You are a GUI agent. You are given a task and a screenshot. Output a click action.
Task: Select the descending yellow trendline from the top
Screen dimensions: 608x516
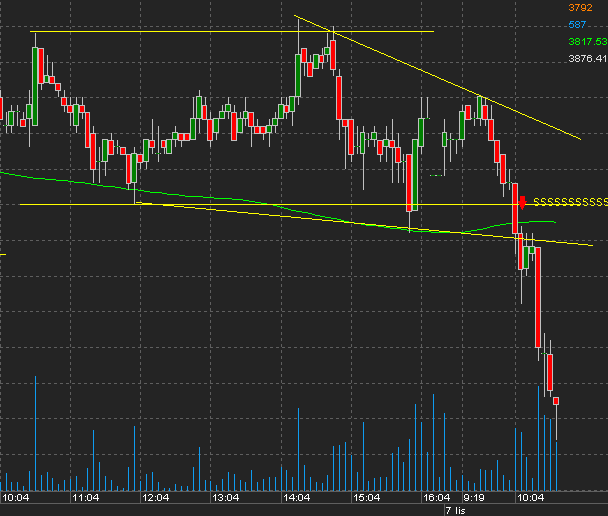coord(438,79)
